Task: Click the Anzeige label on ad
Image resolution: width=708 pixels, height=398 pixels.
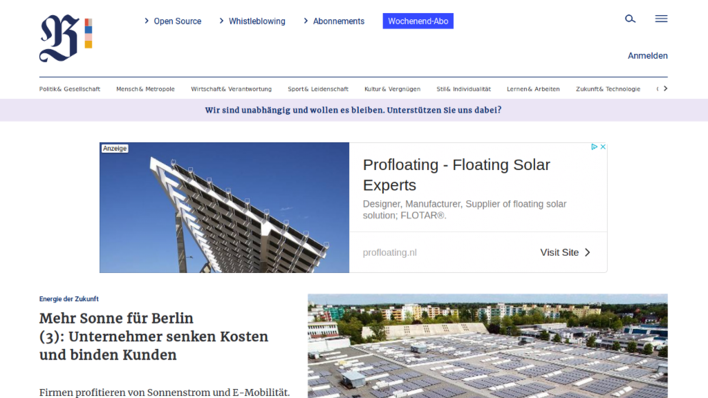Action: (x=115, y=148)
